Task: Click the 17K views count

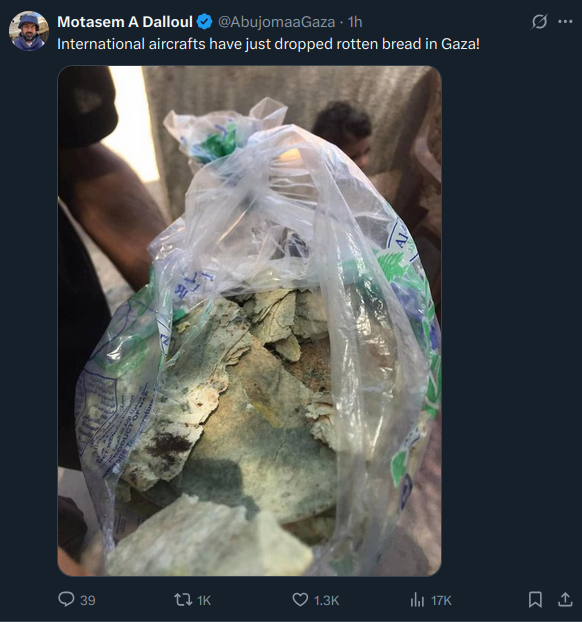Action: [441, 600]
